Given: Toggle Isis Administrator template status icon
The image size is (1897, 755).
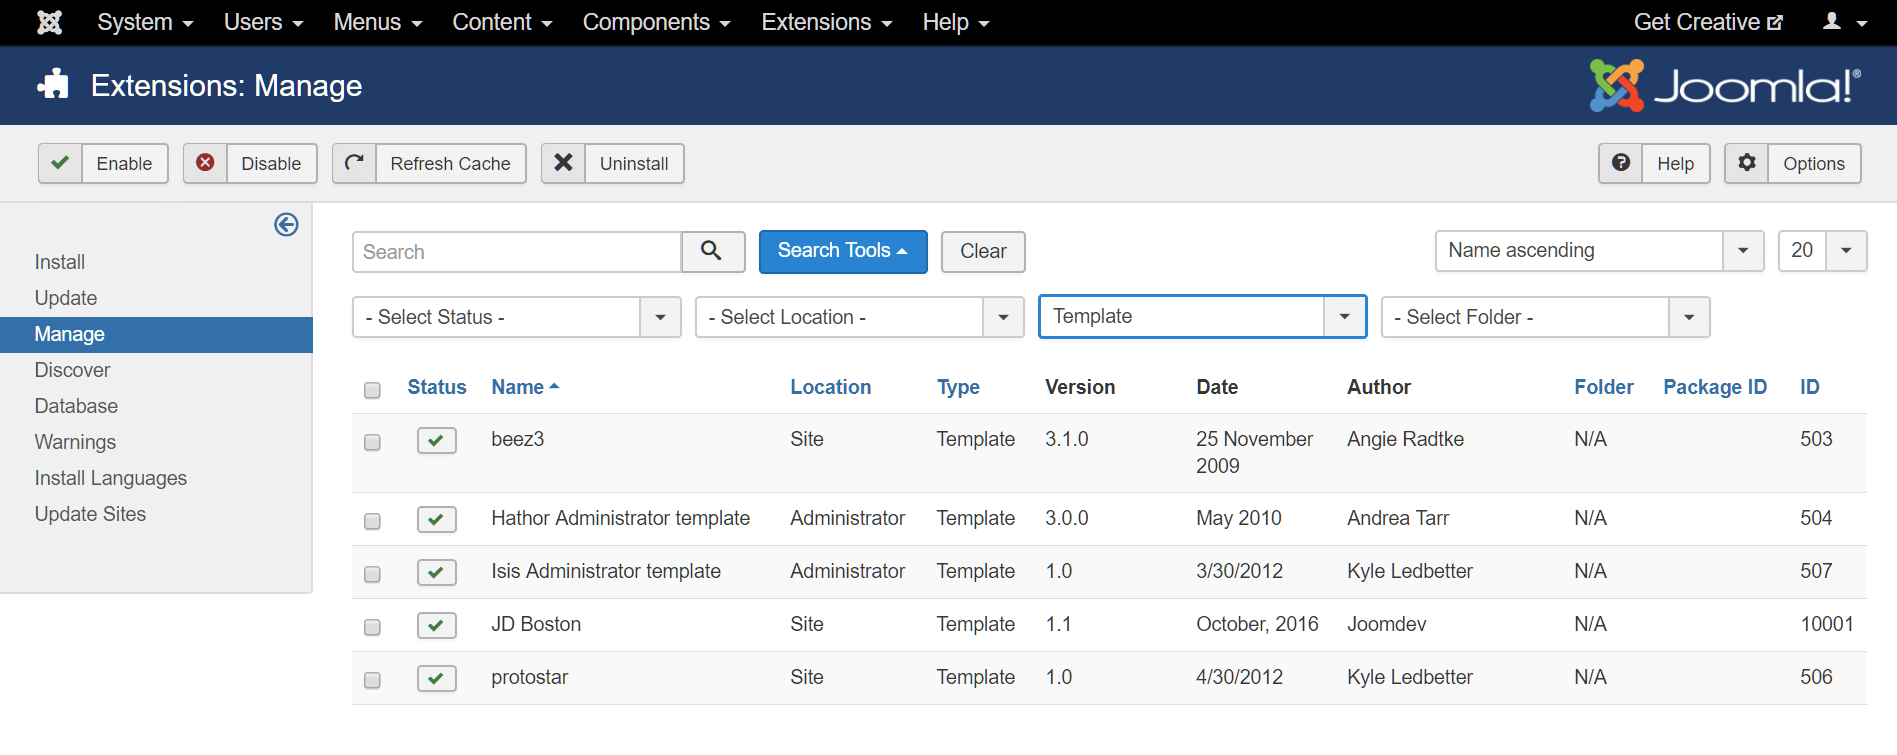Looking at the screenshot, I should coord(437,573).
